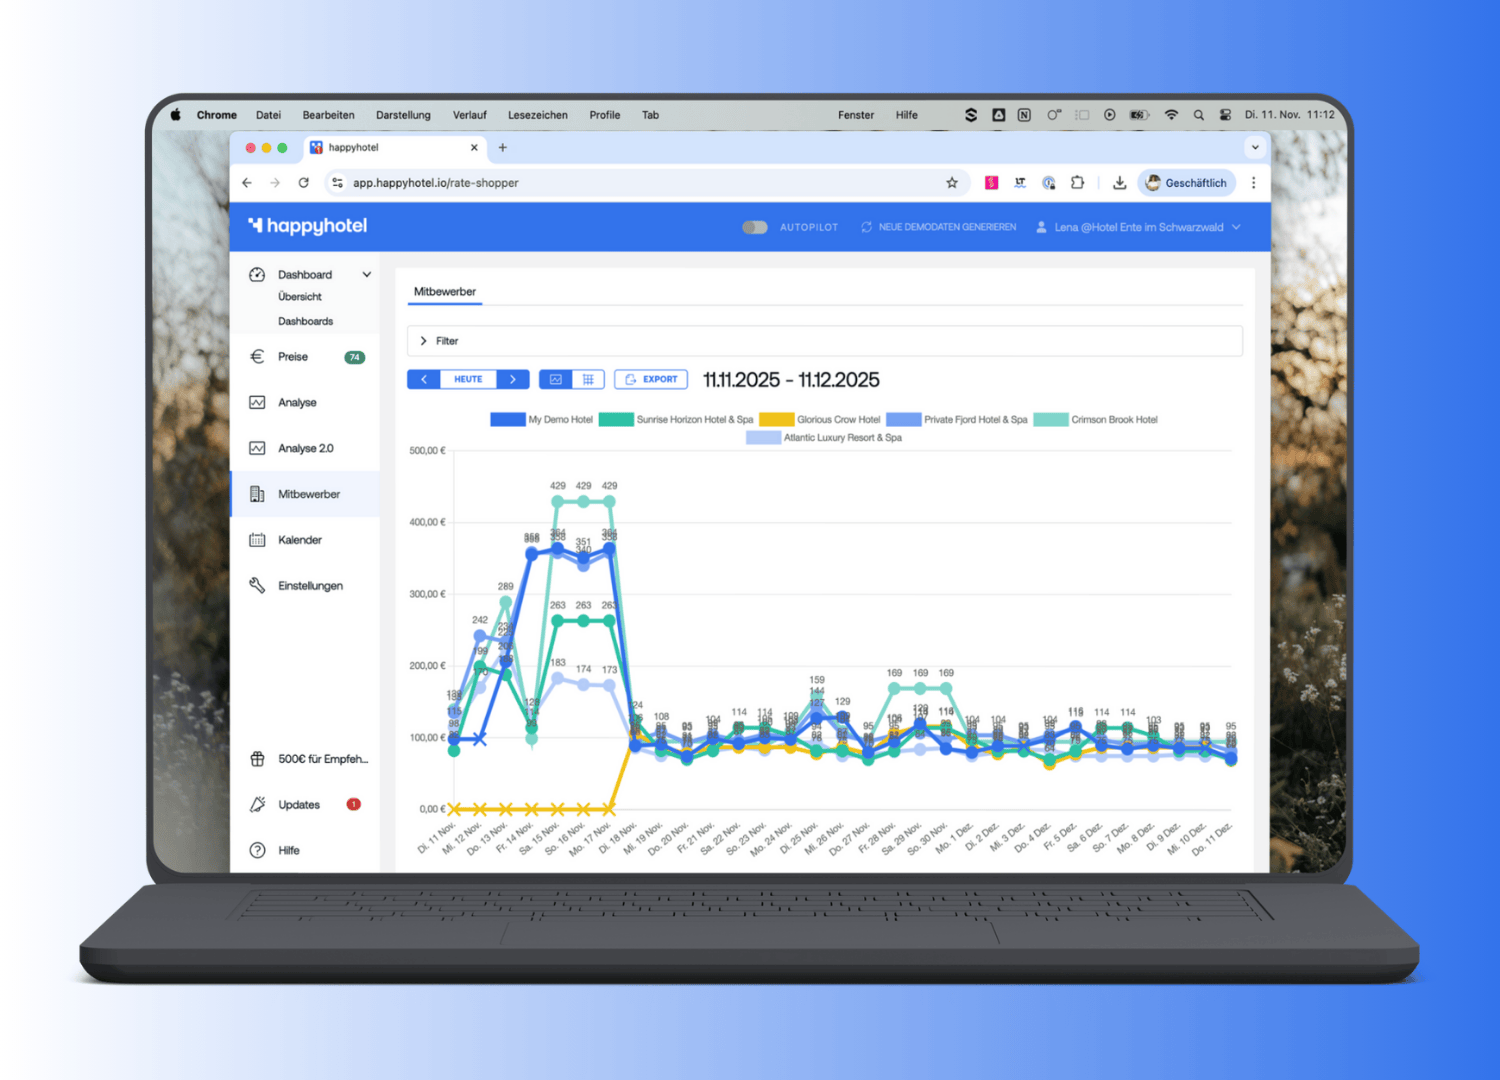Click the happyhotel browser tab
The width and height of the screenshot is (1500, 1080).
(x=395, y=148)
